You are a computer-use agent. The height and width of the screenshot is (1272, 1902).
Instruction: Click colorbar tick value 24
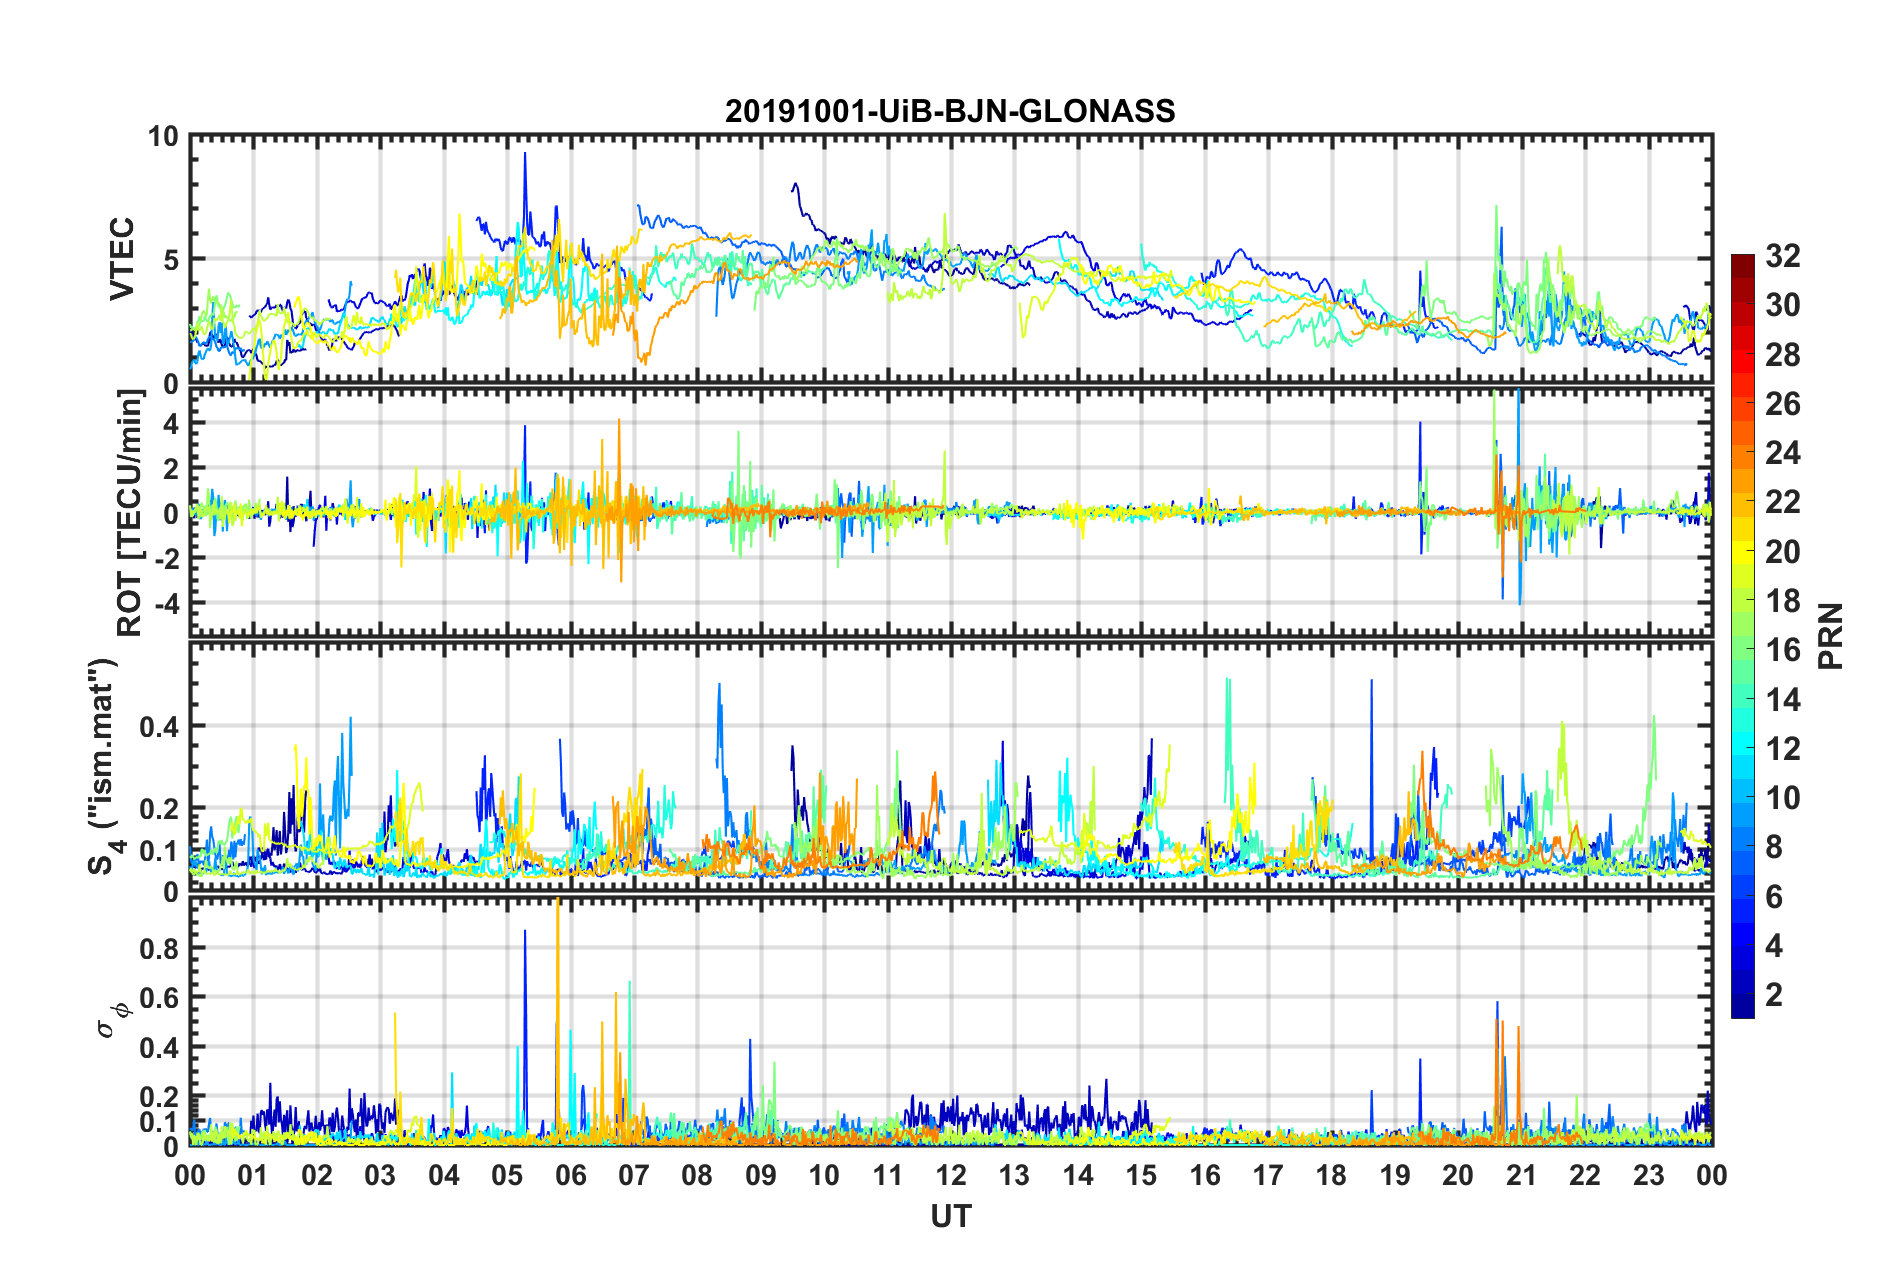tap(1783, 453)
